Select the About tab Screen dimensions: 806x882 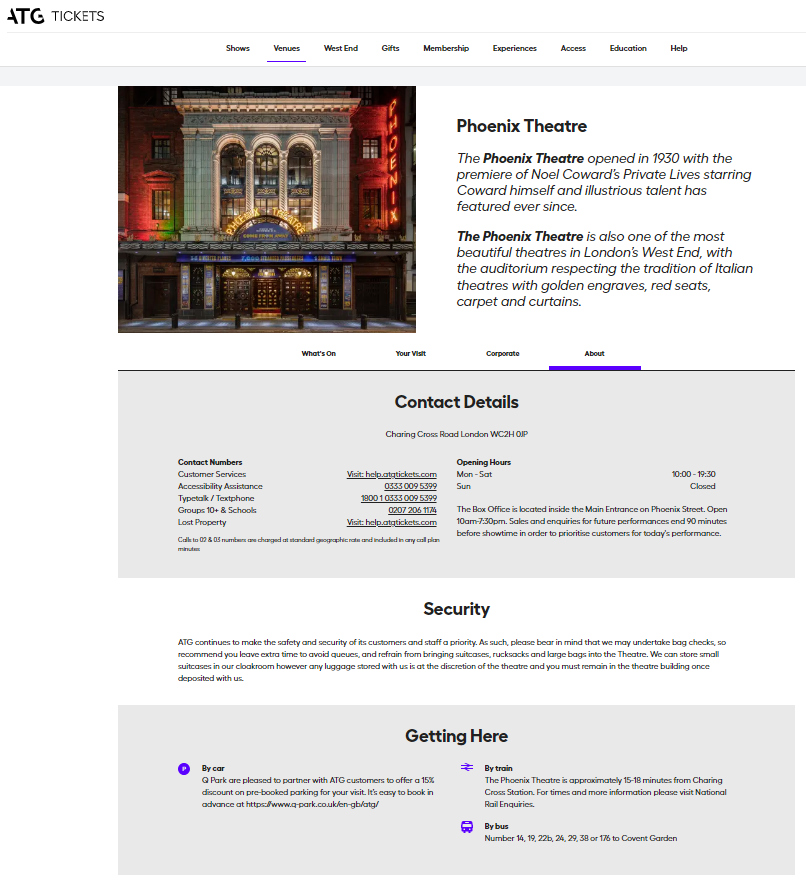pos(595,354)
